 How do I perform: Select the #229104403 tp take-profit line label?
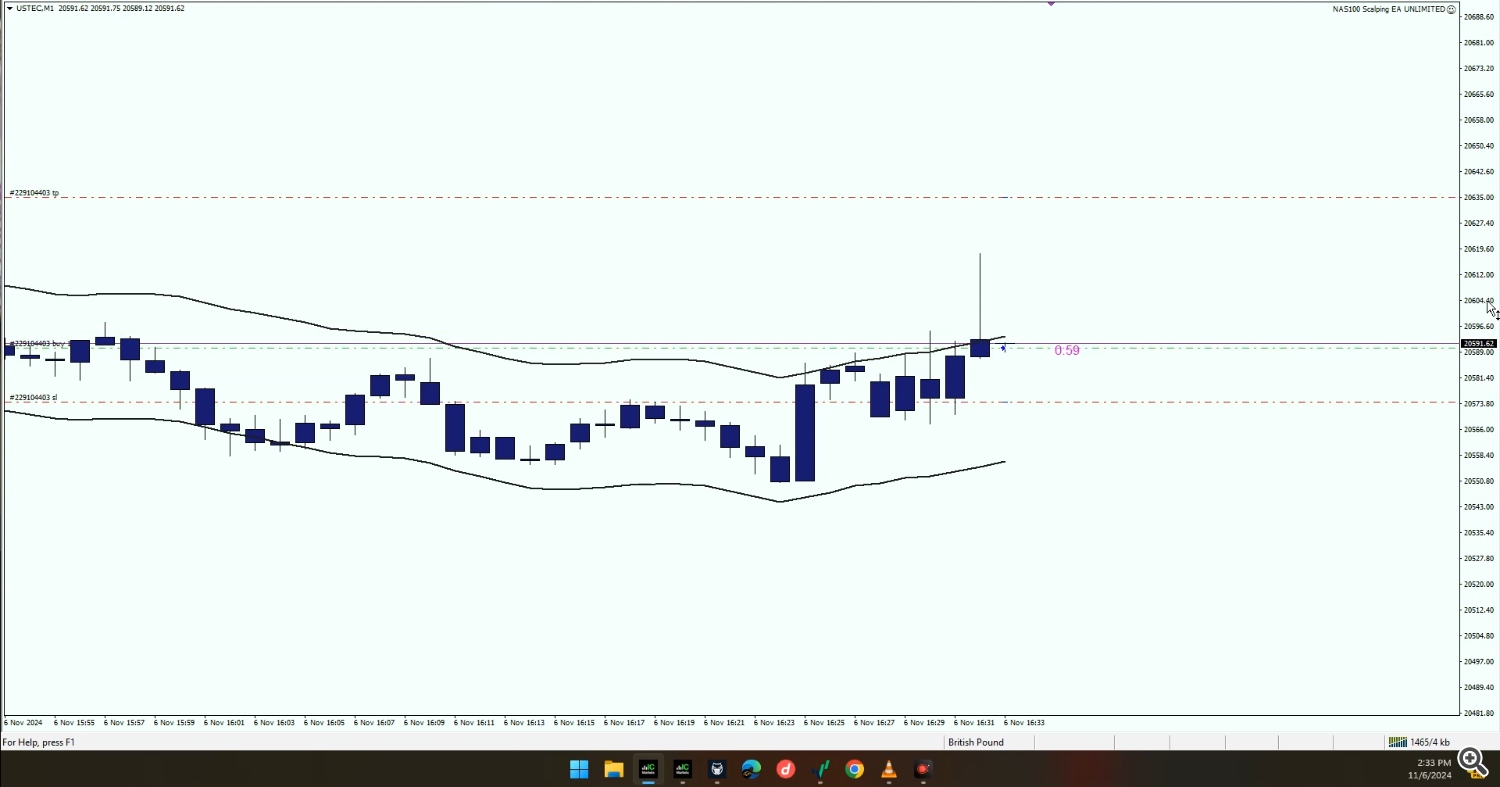34,193
